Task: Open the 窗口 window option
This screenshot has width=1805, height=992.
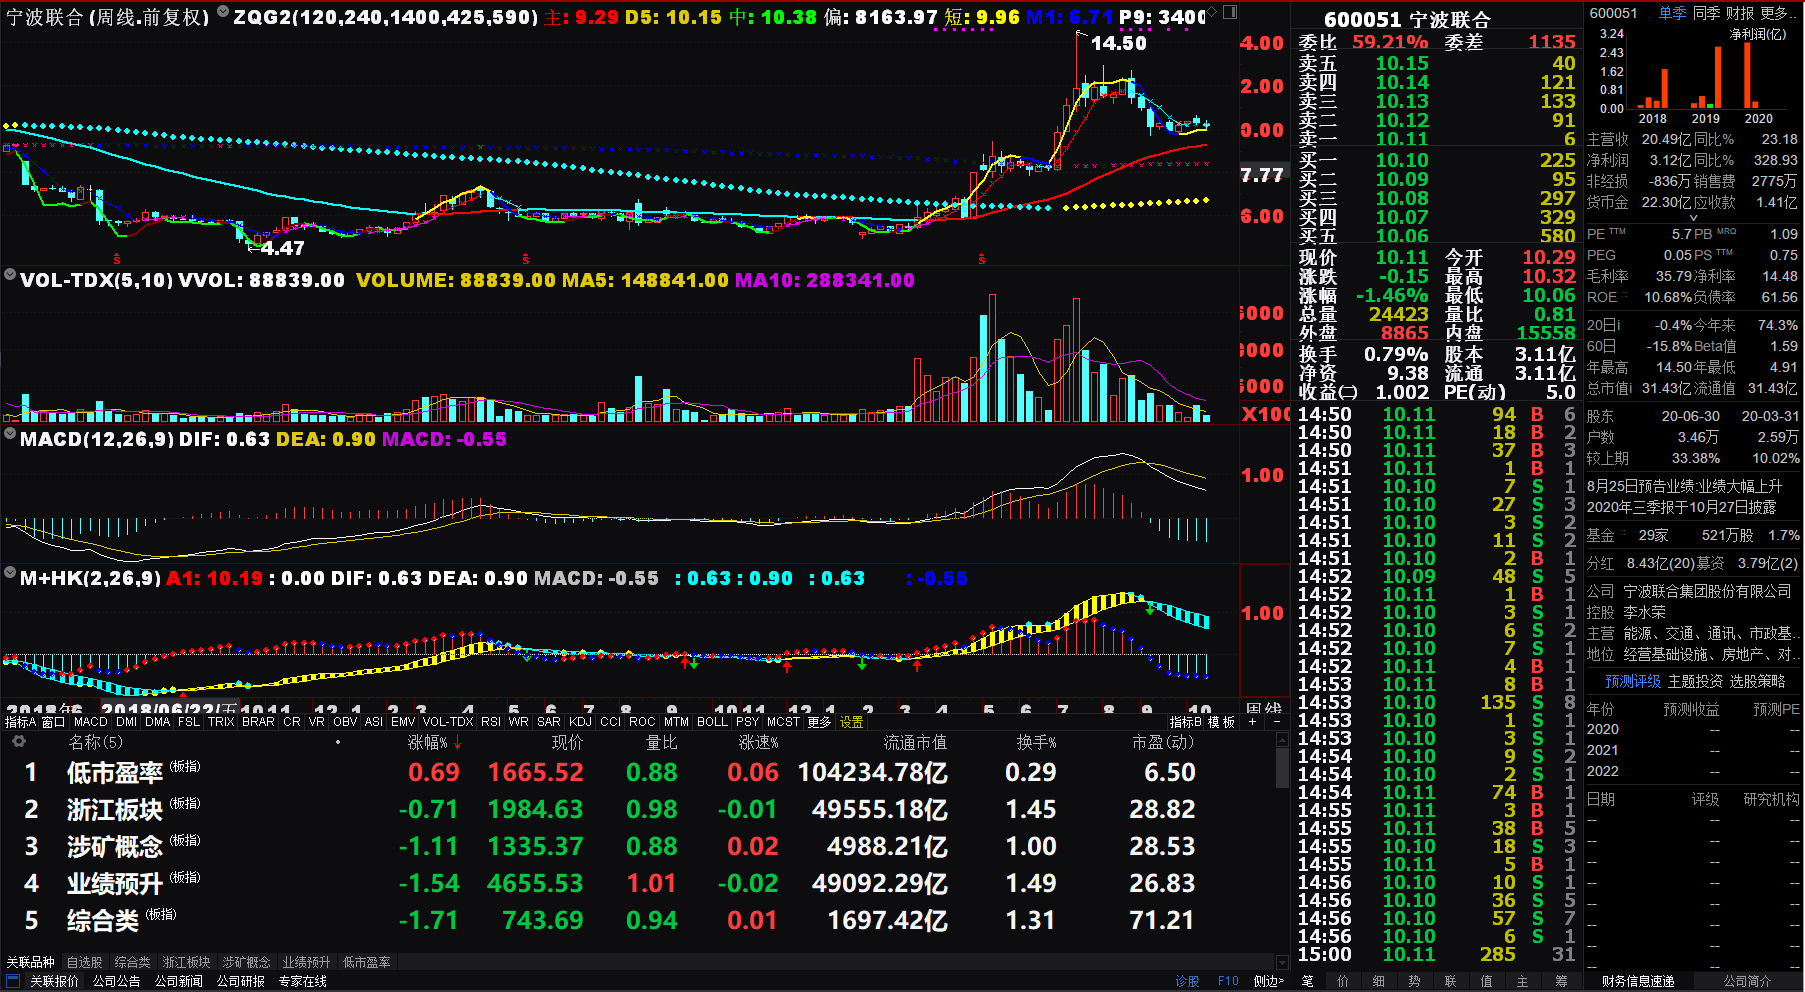Action: (53, 721)
